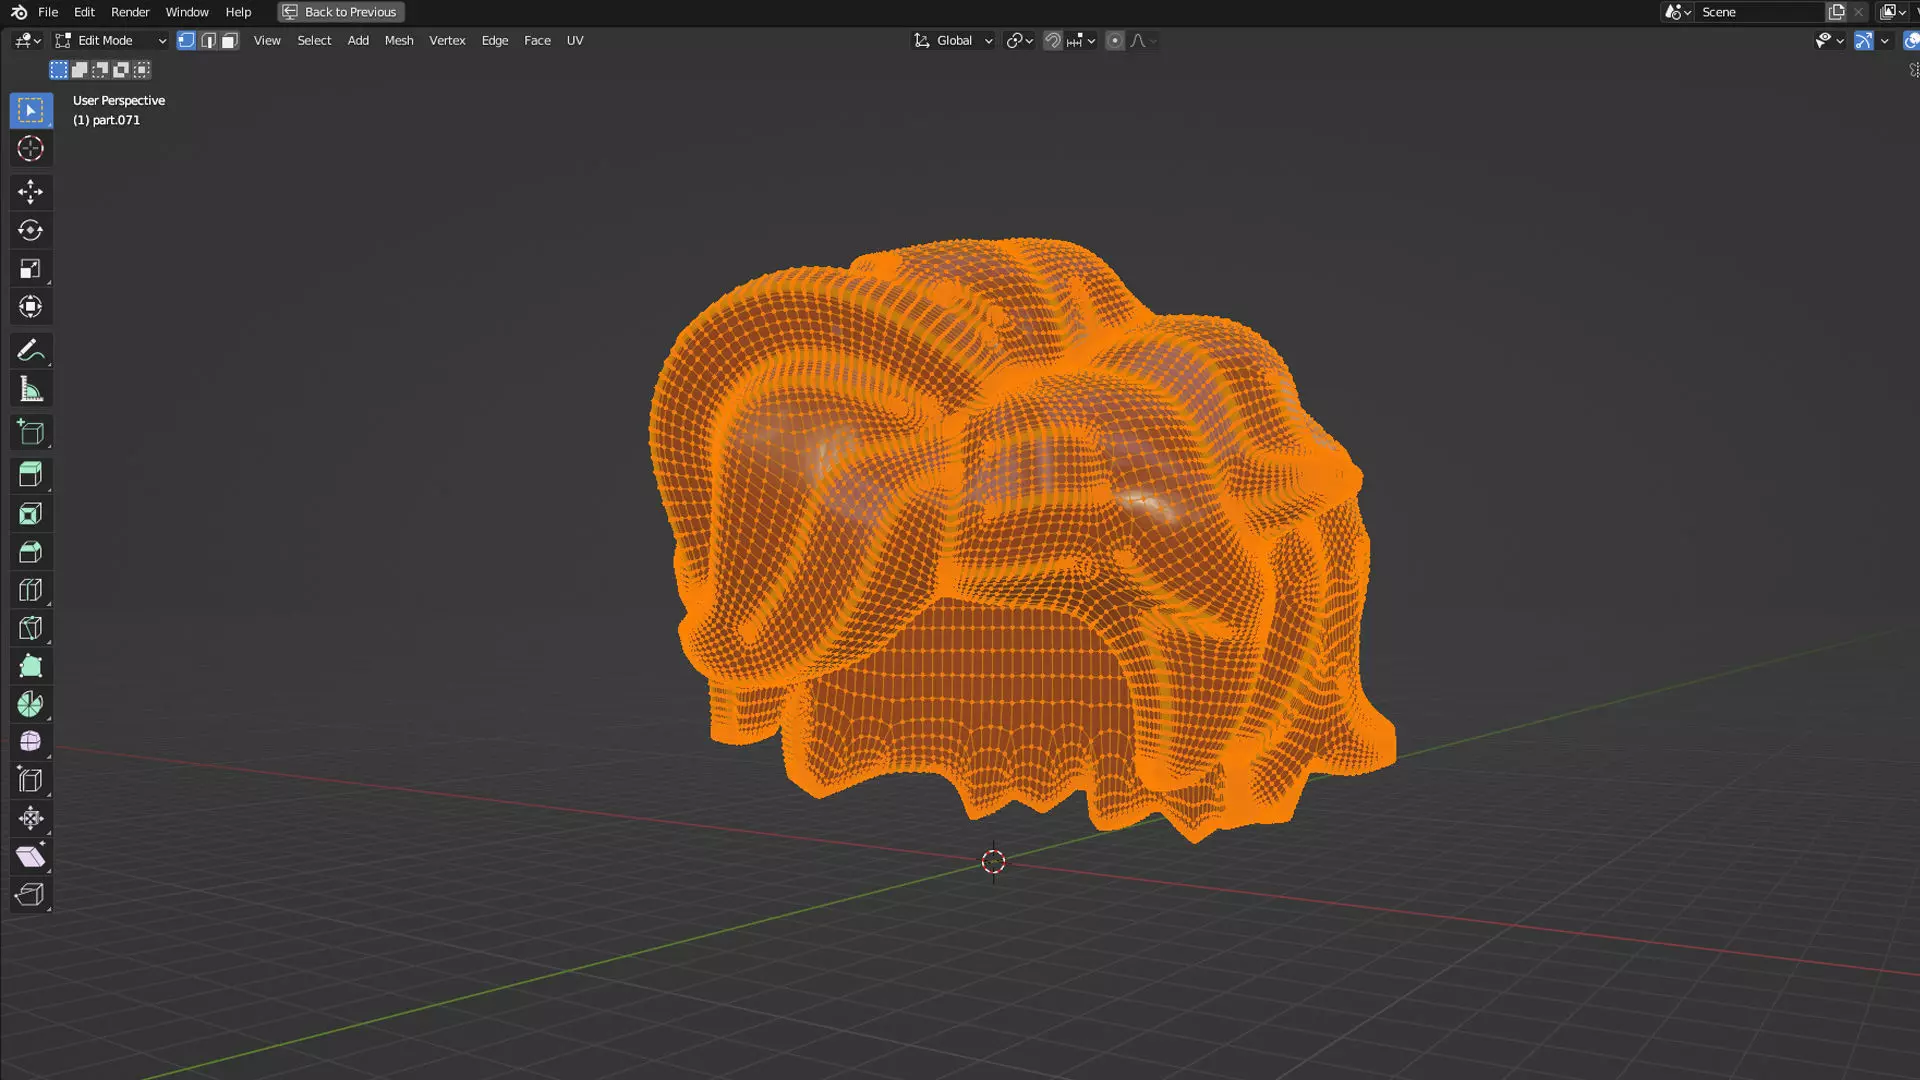Open the Mesh menu
Image resolution: width=1920 pixels, height=1080 pixels.
pos(398,41)
